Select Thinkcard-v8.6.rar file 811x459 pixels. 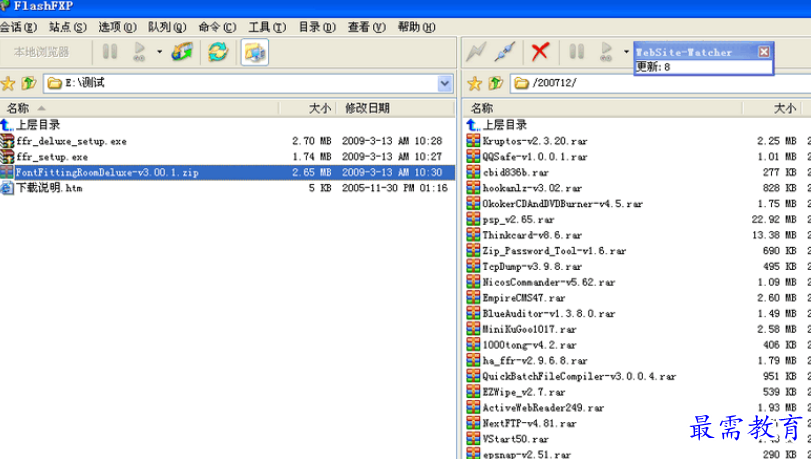coord(532,235)
